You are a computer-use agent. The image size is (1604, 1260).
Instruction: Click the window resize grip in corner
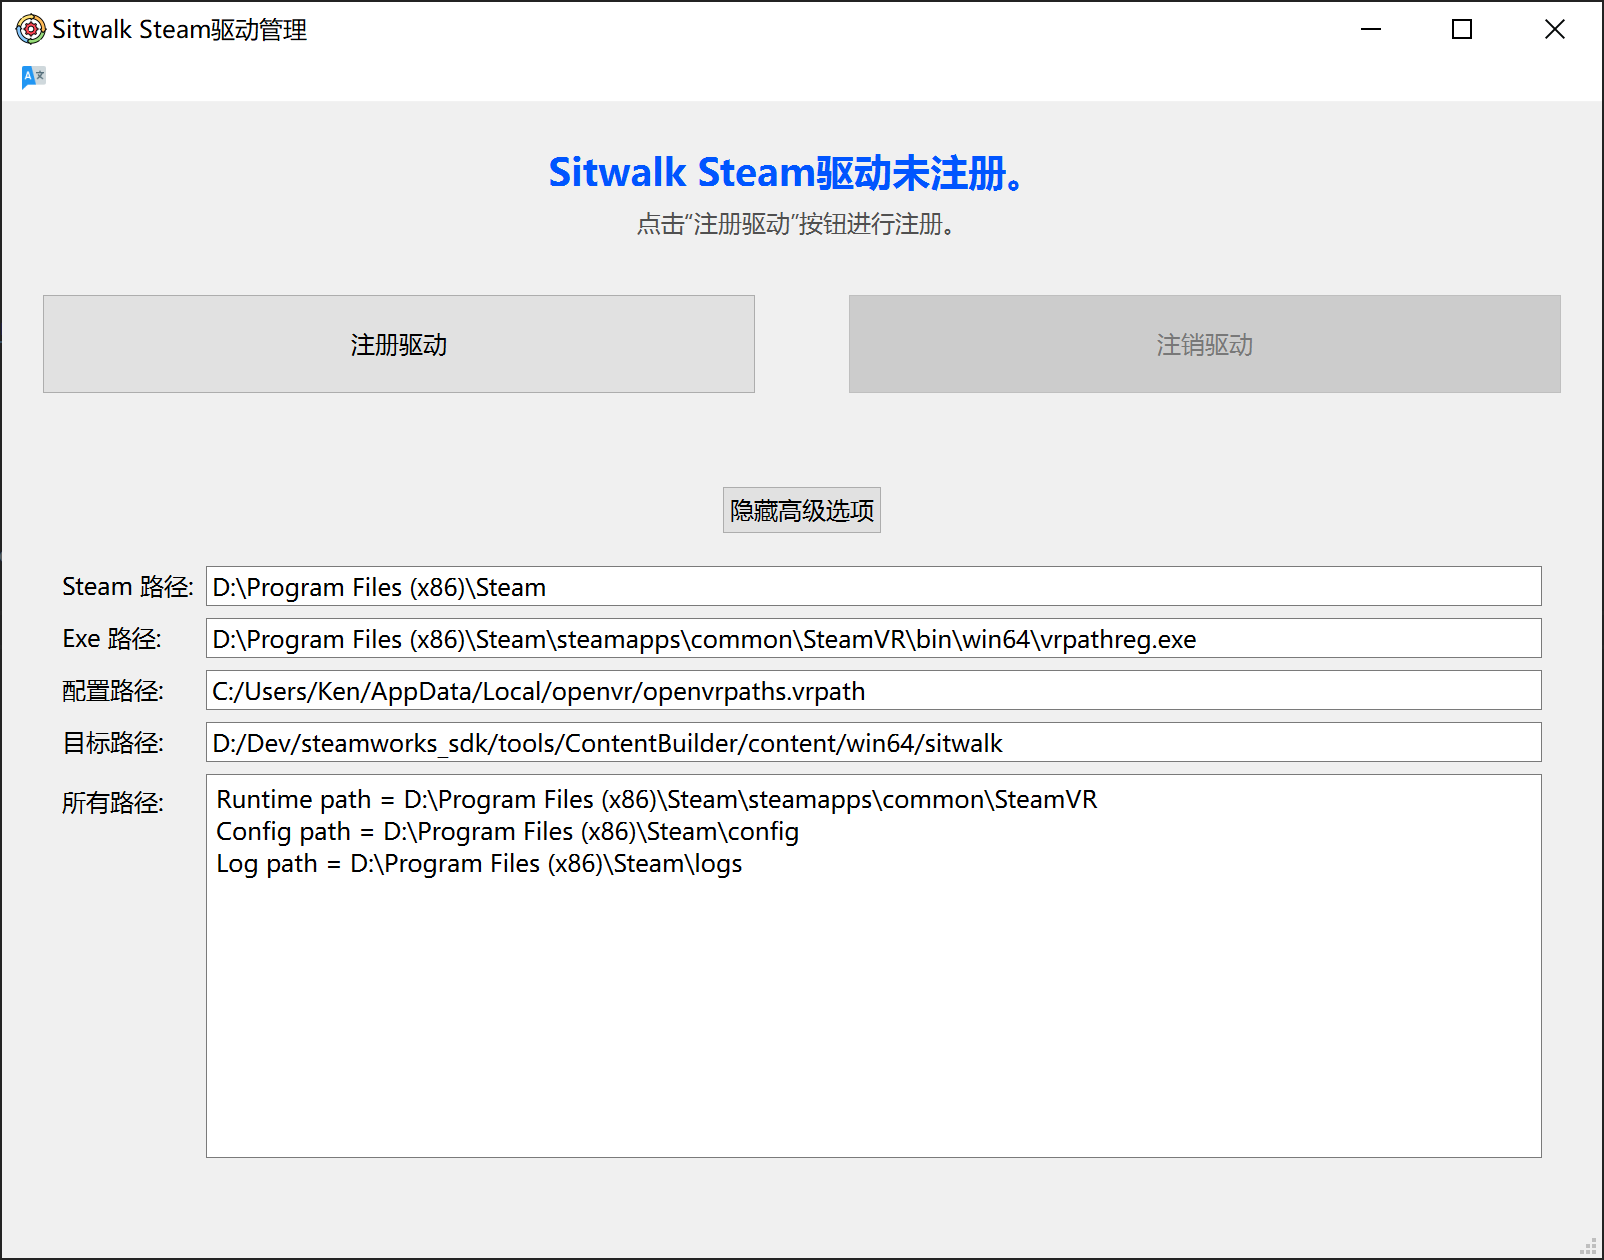coord(1588,1246)
